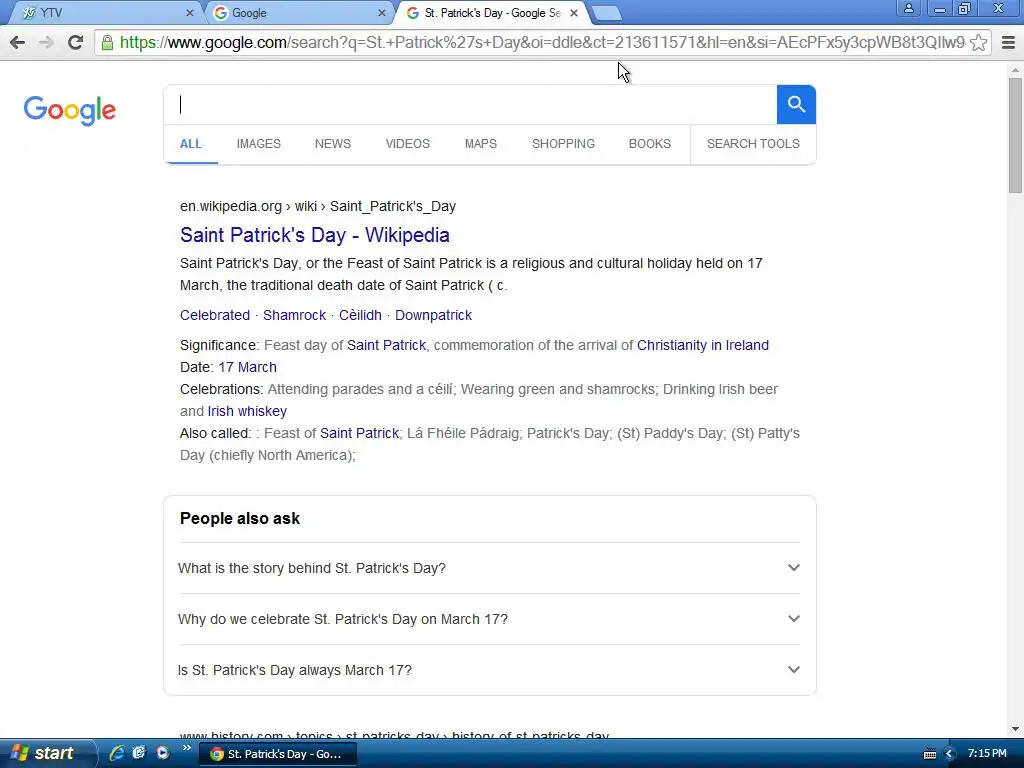Open the Chrome hamburger menu
The width and height of the screenshot is (1024, 768).
click(x=1008, y=42)
